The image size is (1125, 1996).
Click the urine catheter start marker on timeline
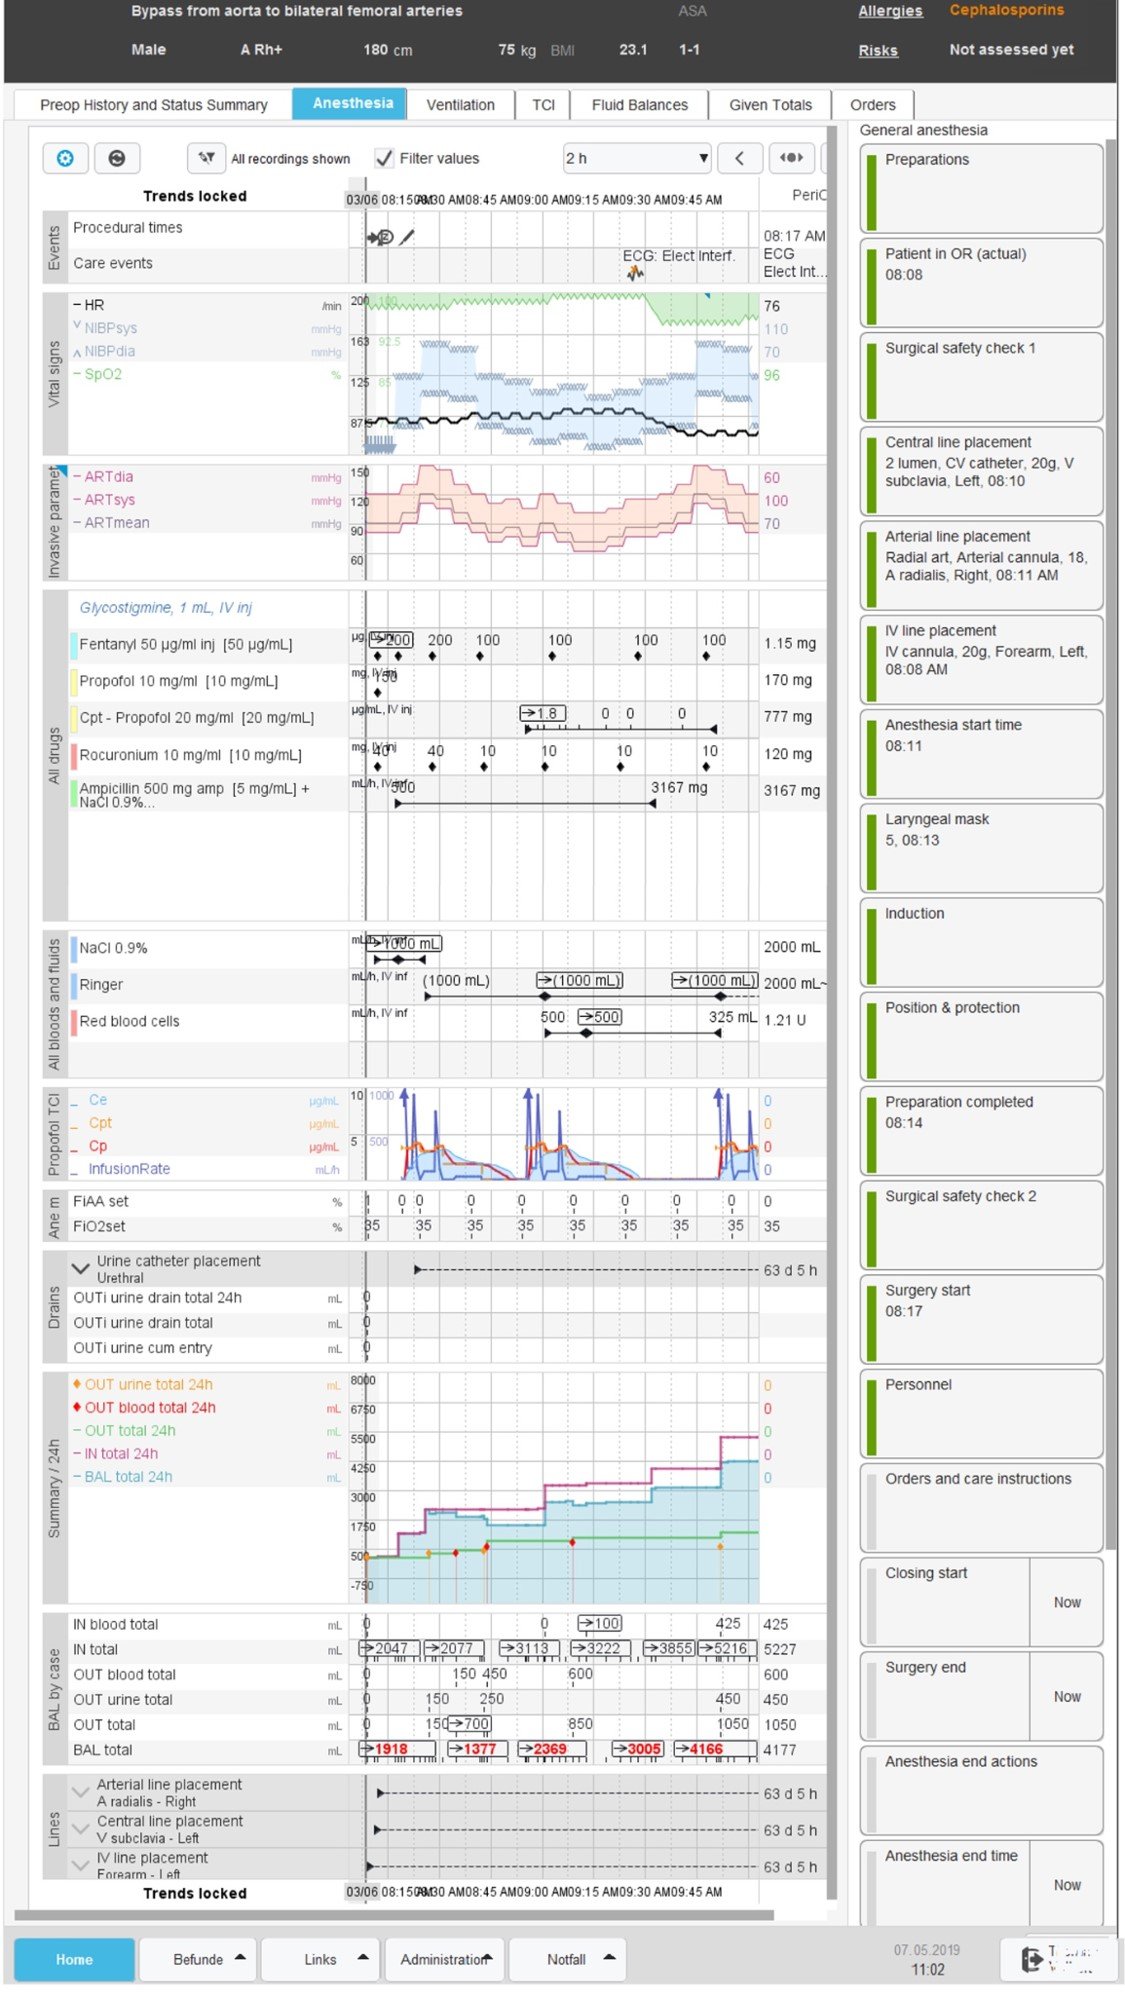418,1270
